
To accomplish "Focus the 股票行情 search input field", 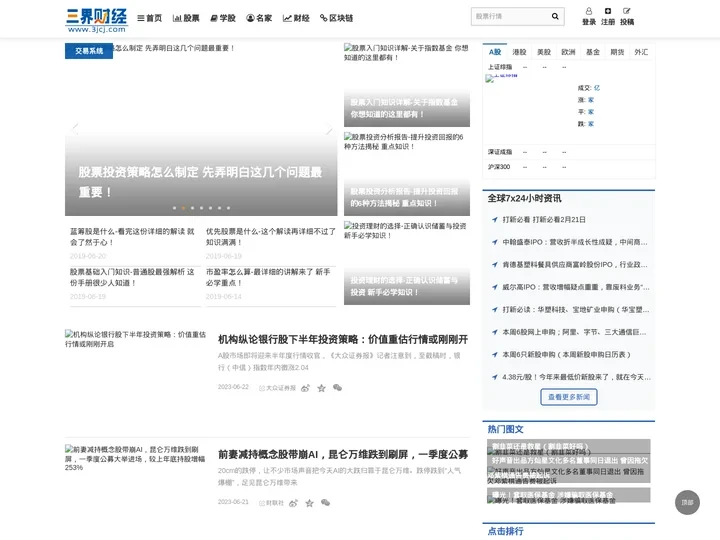I will 510,17.
